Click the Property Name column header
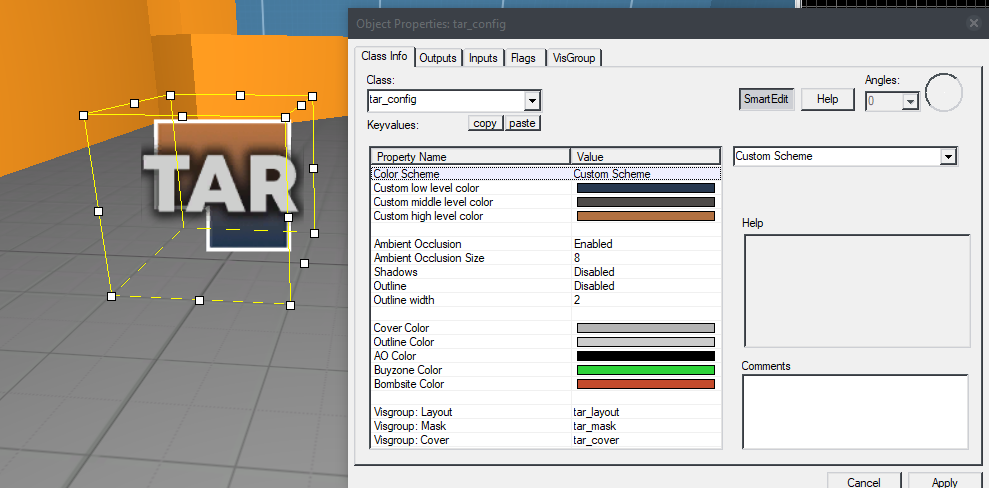 tap(471, 156)
